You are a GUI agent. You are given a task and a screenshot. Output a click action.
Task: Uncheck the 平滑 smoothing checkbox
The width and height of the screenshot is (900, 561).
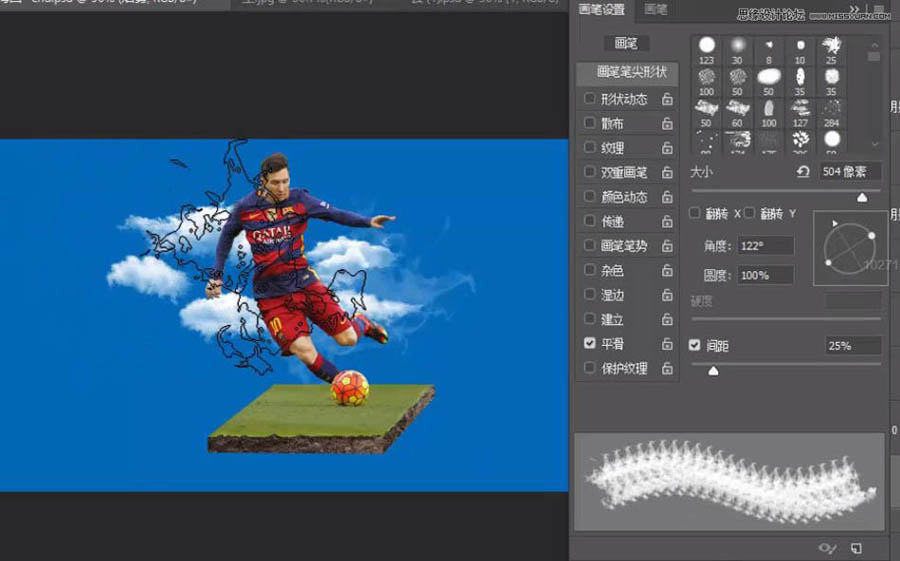pyautogui.click(x=590, y=343)
